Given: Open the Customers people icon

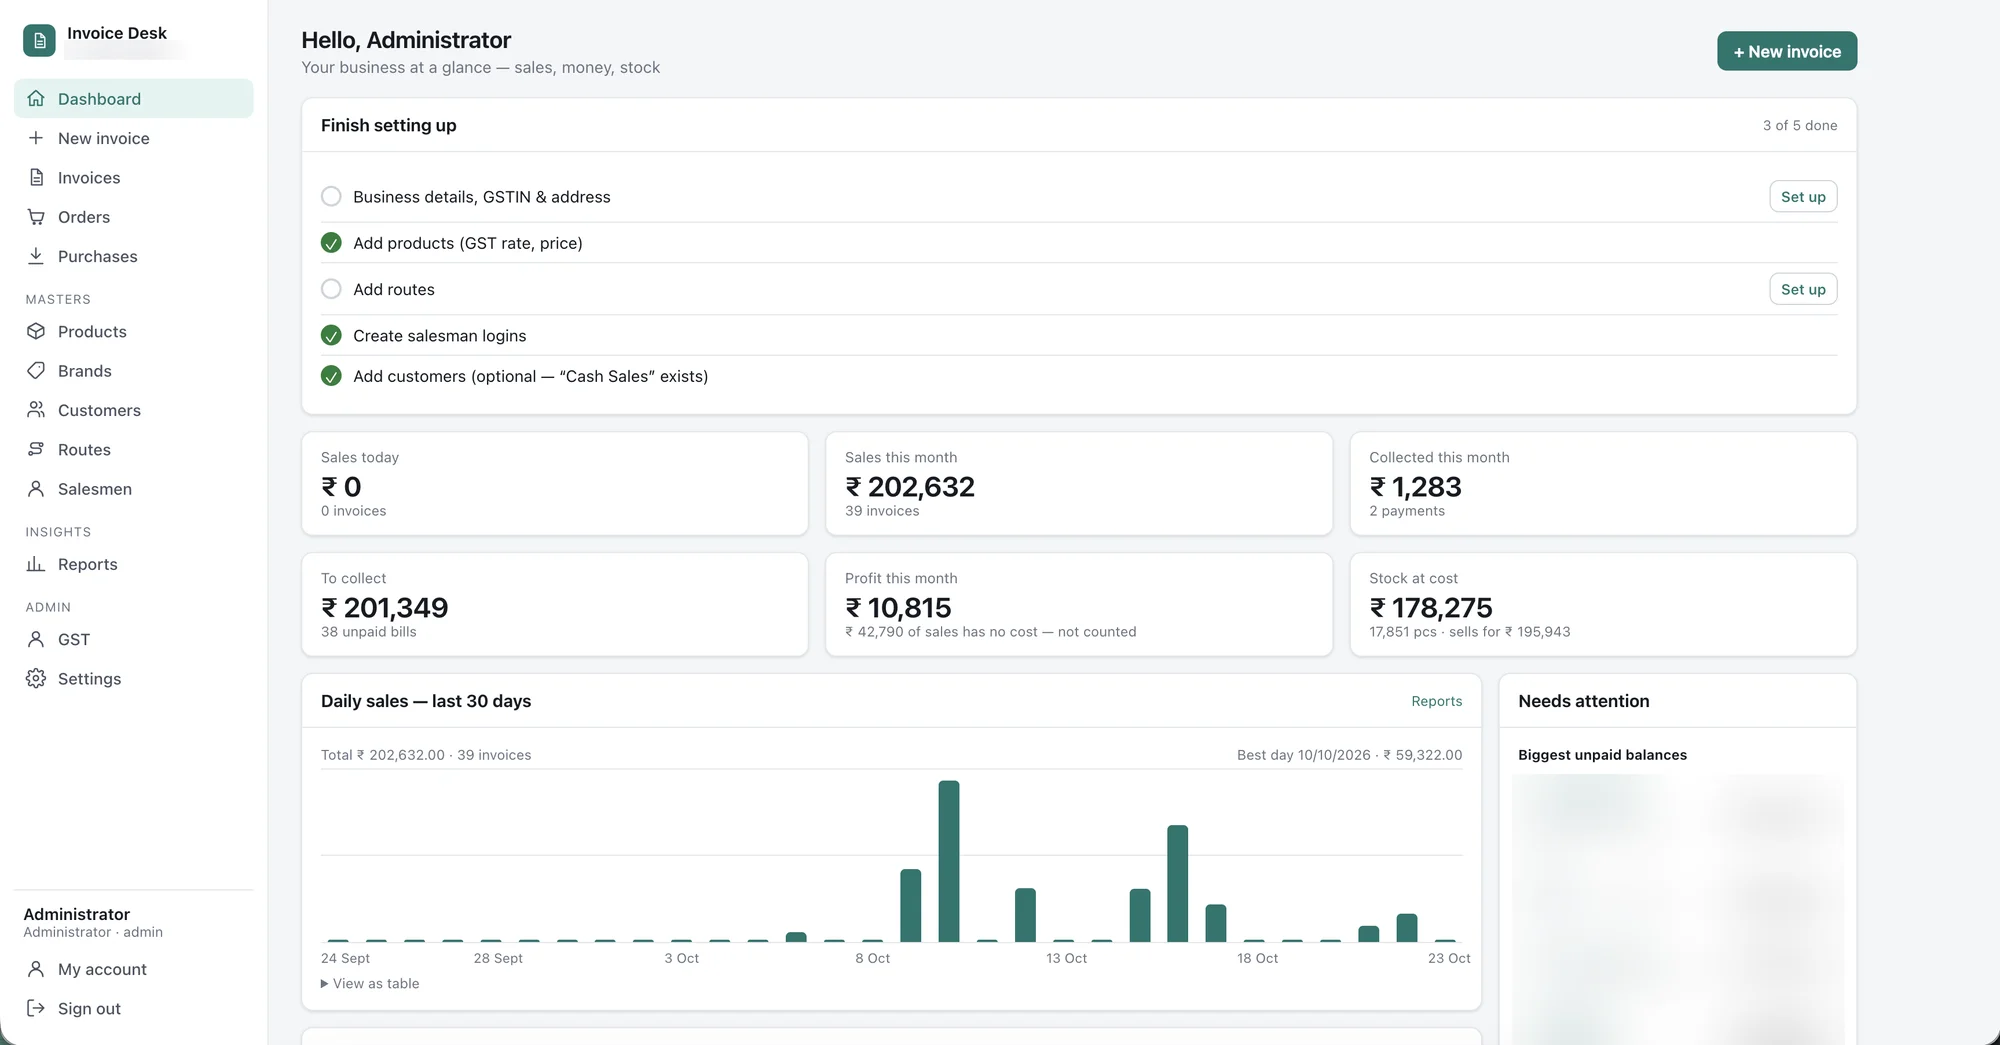Looking at the screenshot, I should point(36,410).
